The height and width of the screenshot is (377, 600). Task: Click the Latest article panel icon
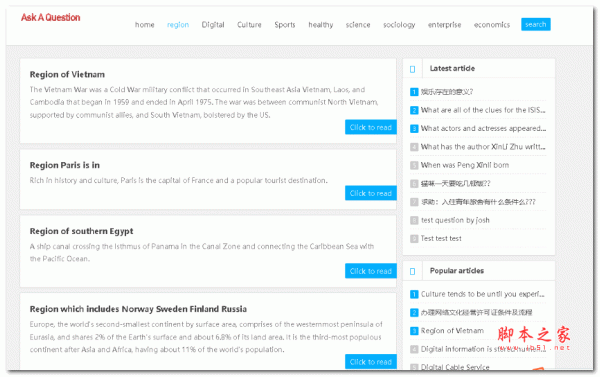tap(412, 69)
